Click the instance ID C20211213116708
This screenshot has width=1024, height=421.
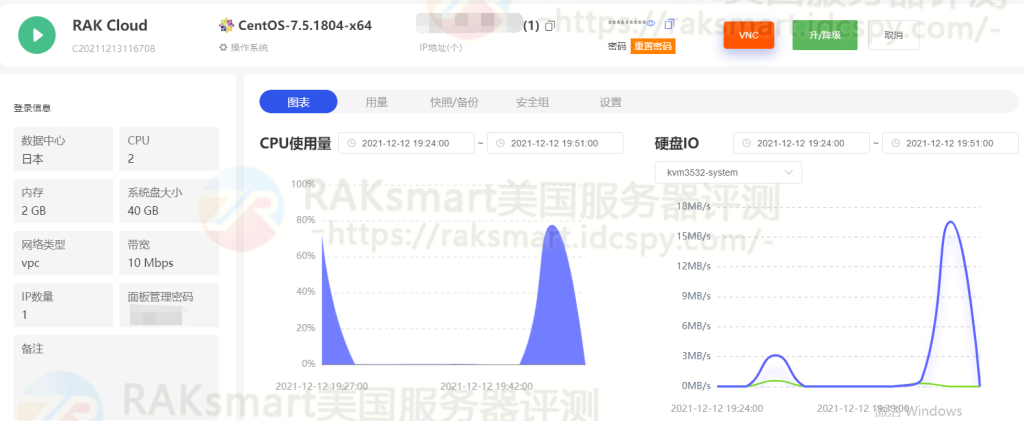point(114,48)
